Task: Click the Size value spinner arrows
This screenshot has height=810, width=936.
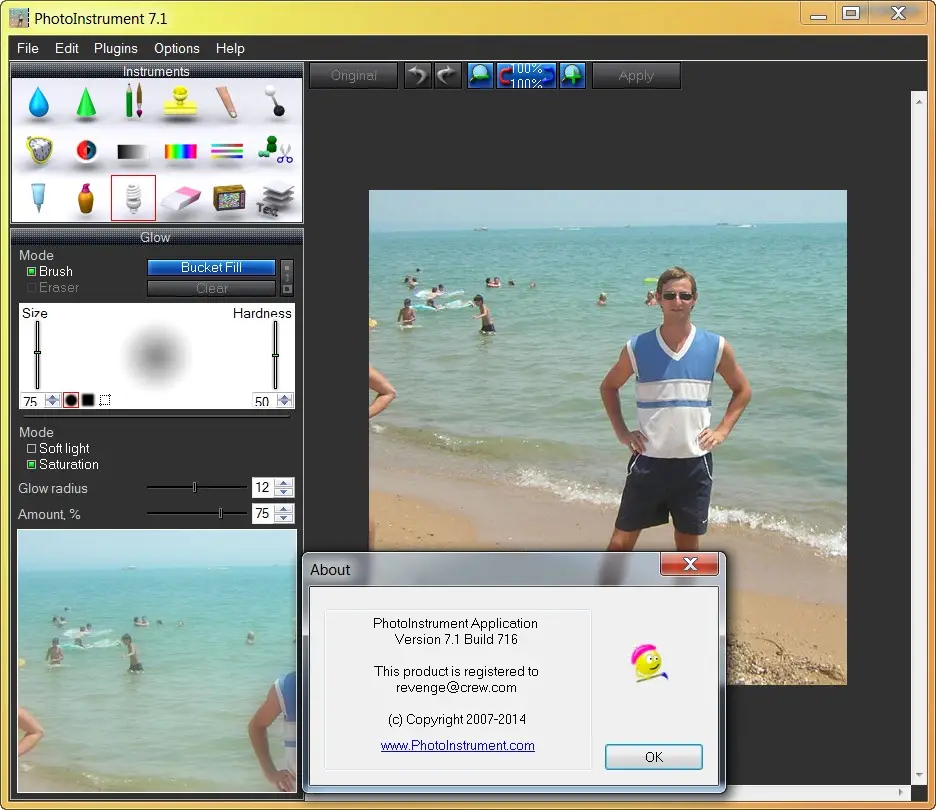Action: tap(53, 400)
